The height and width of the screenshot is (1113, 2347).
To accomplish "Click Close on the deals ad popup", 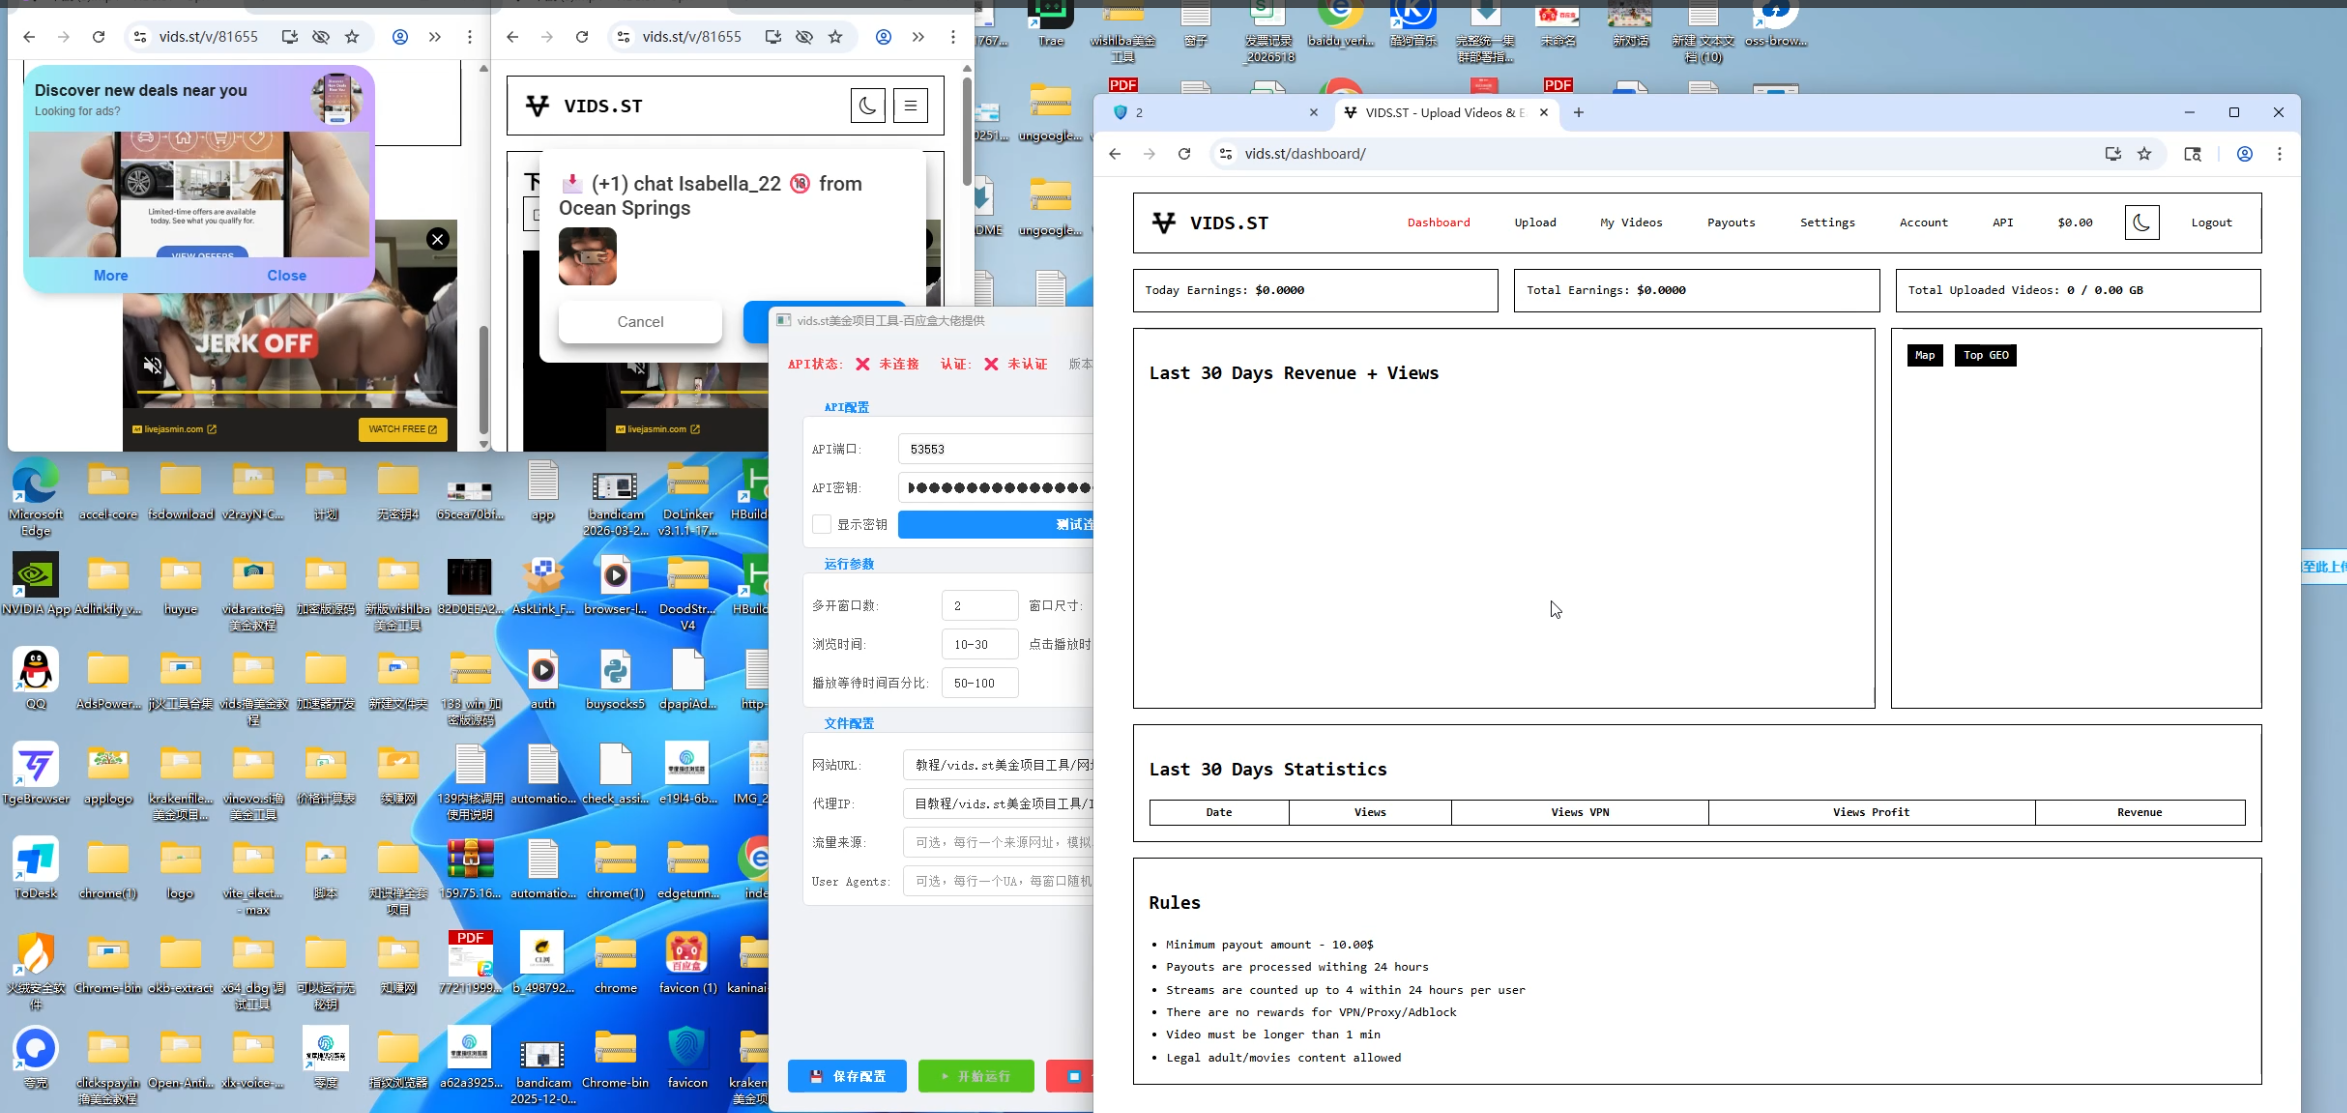I will point(287,275).
